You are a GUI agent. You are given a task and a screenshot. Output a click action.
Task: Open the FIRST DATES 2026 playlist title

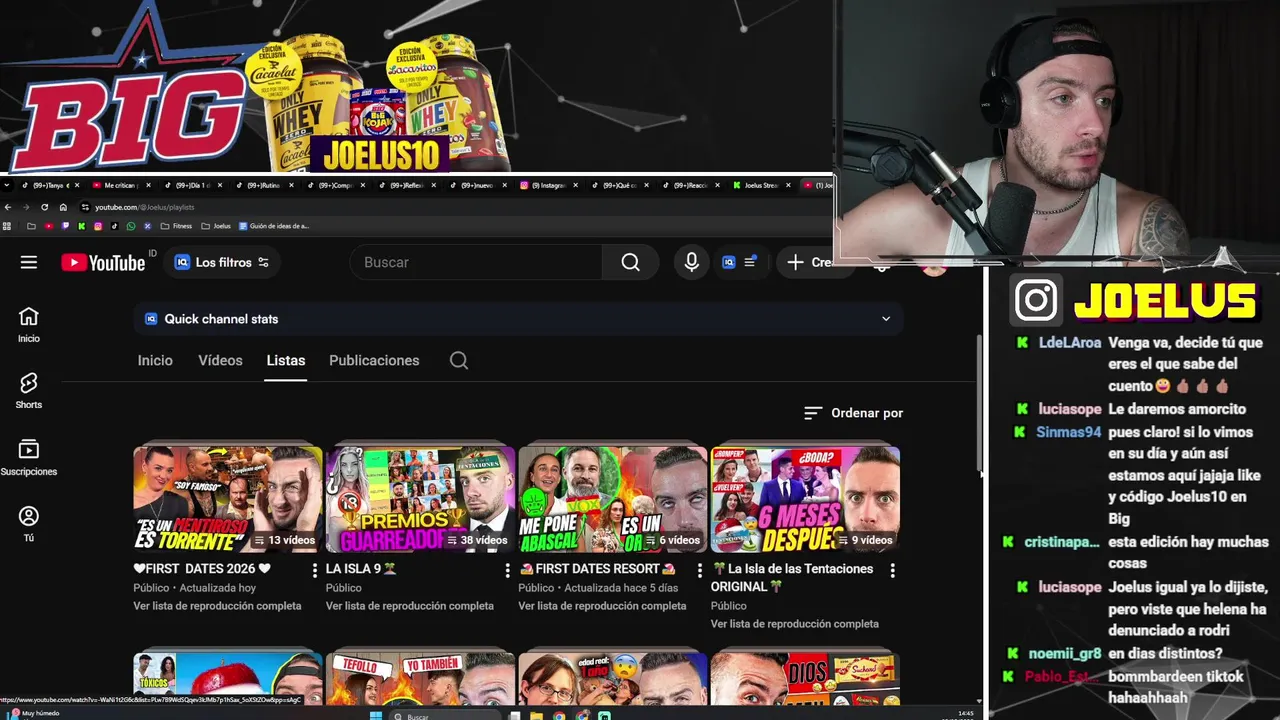click(201, 569)
